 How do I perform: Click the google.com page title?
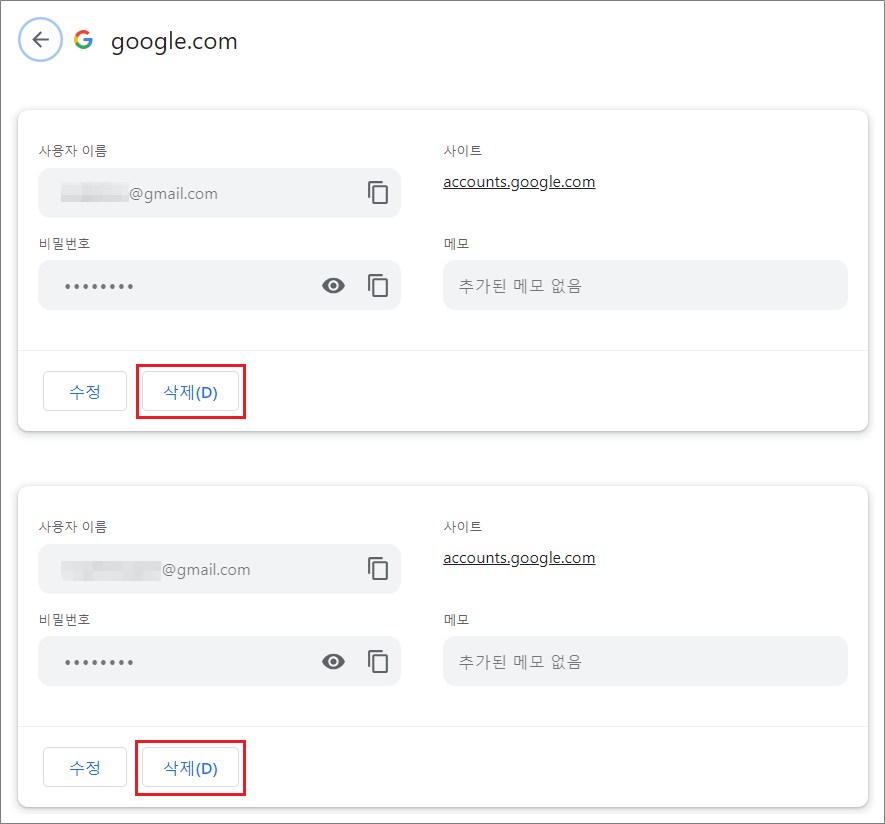click(174, 41)
